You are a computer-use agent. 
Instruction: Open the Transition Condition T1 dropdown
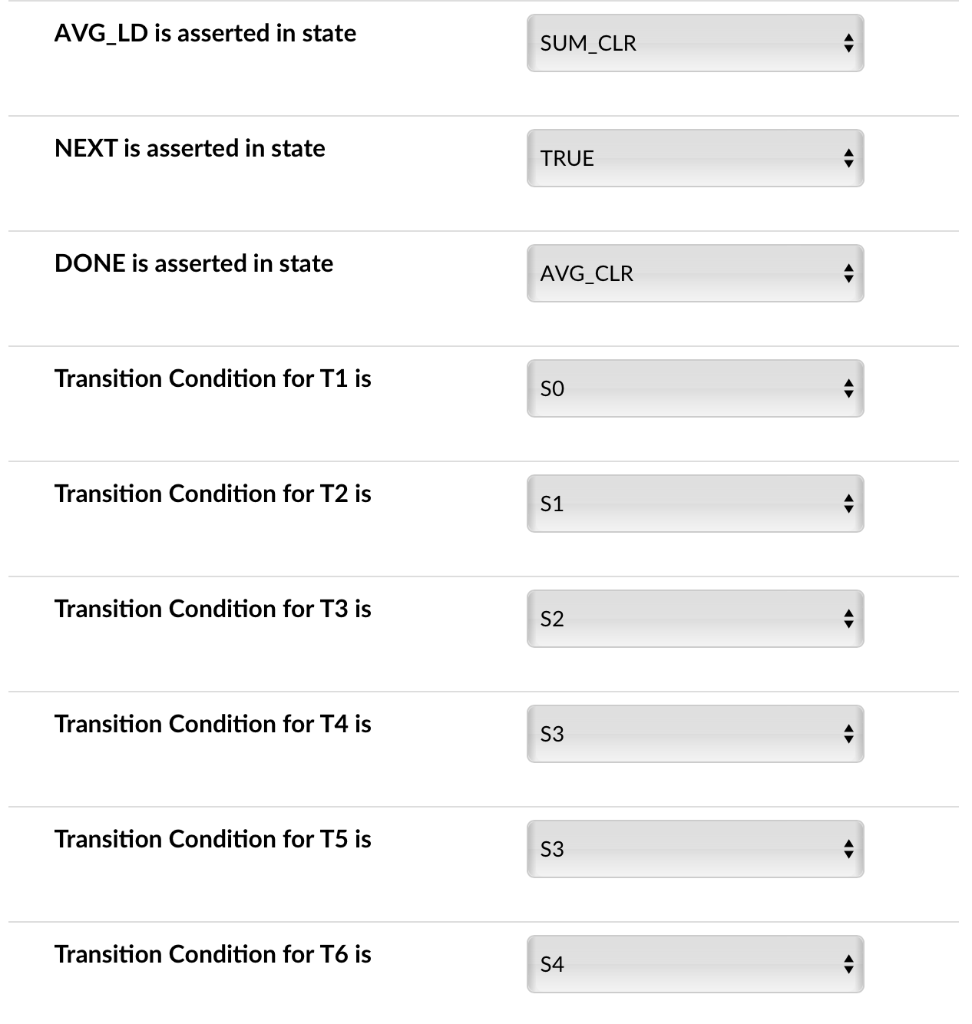tap(694, 388)
